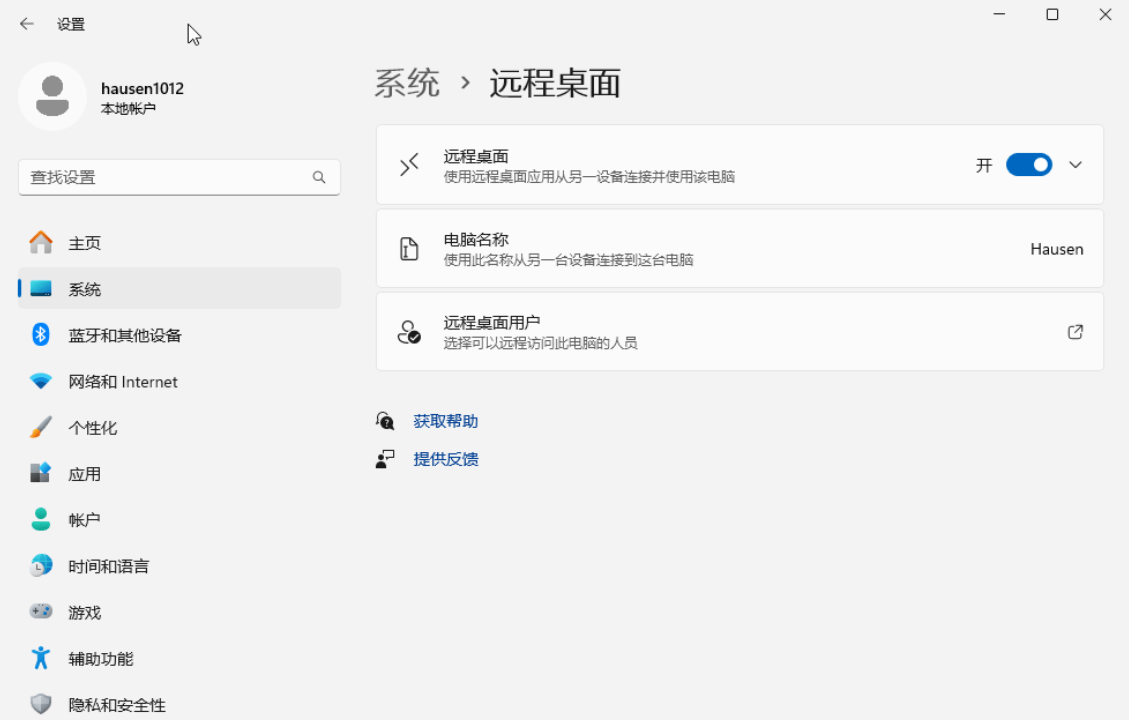Image resolution: width=1129 pixels, height=720 pixels.
Task: Disable the 远程桌面 toggle switch
Action: (x=1029, y=164)
